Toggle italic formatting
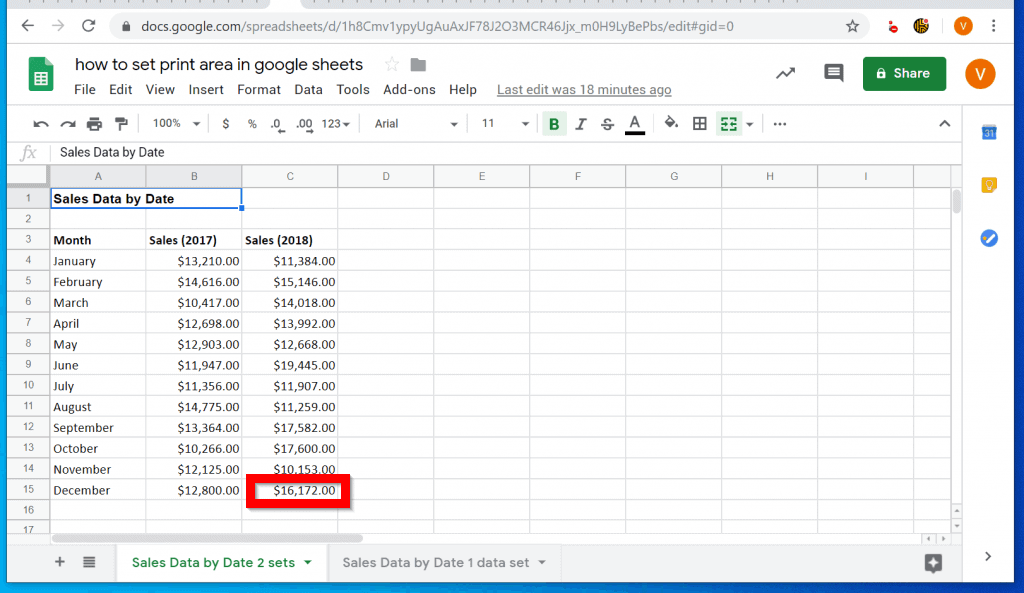The image size is (1024, 593). 580,123
